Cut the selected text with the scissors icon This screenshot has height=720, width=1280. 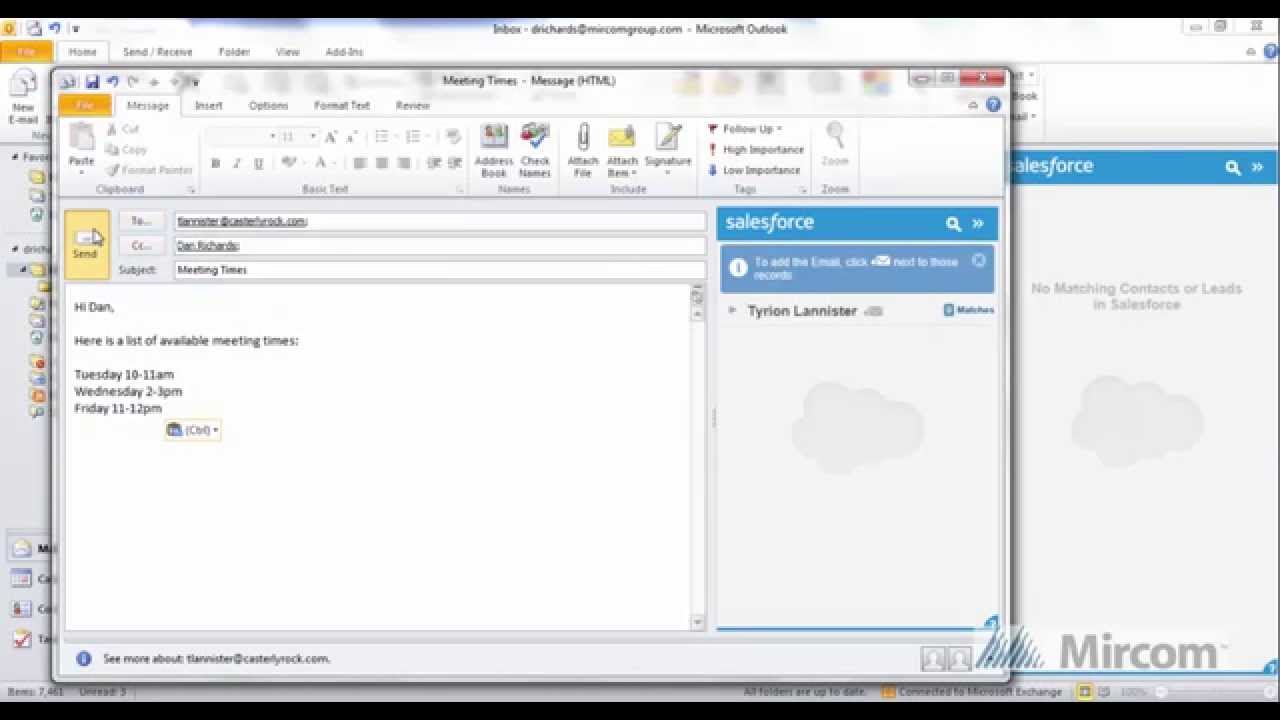coord(113,129)
